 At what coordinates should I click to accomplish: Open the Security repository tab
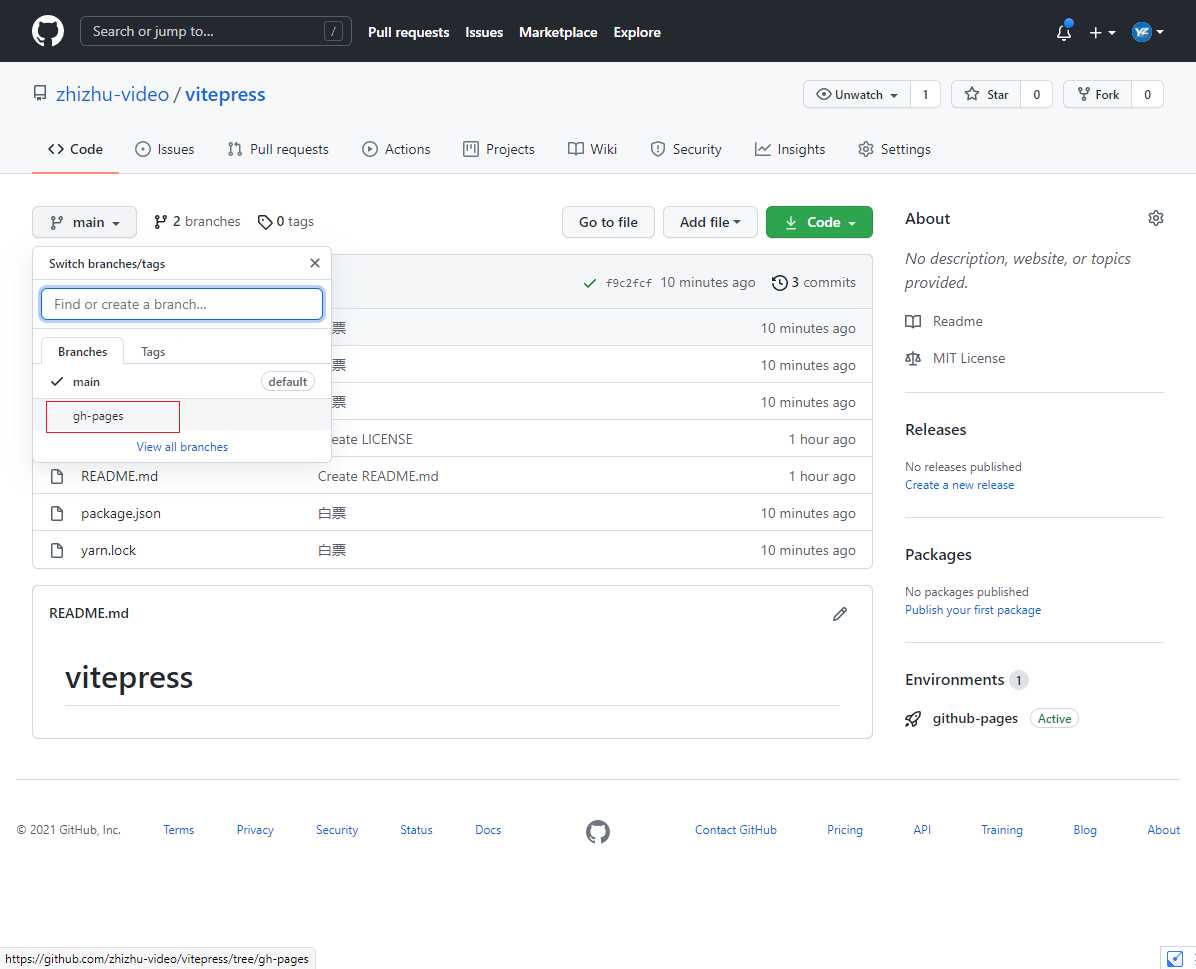pyautogui.click(x=686, y=150)
